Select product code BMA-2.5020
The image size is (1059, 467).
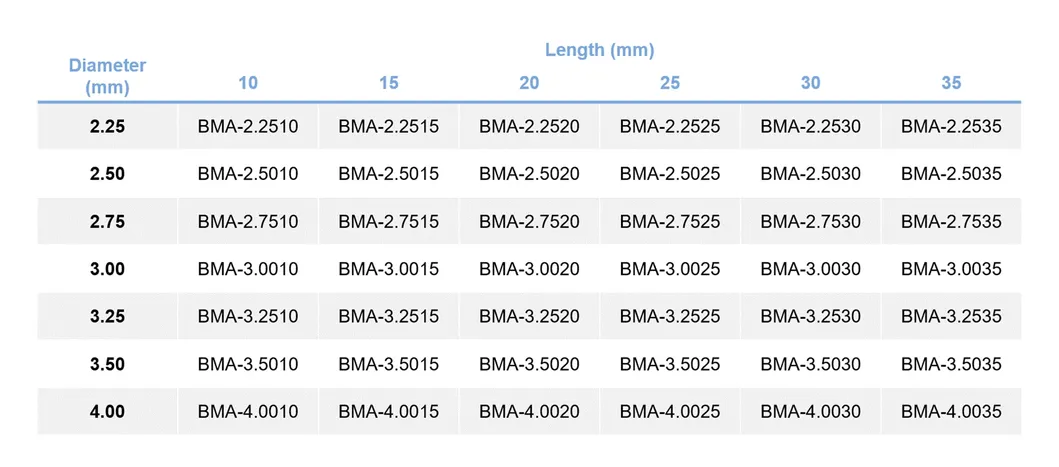[x=529, y=174]
